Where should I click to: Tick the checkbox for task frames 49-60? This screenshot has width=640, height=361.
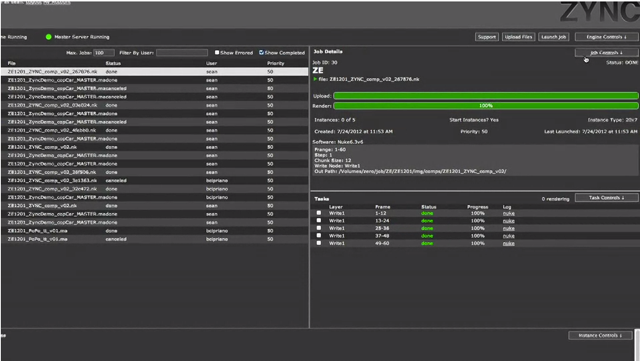tap(319, 243)
